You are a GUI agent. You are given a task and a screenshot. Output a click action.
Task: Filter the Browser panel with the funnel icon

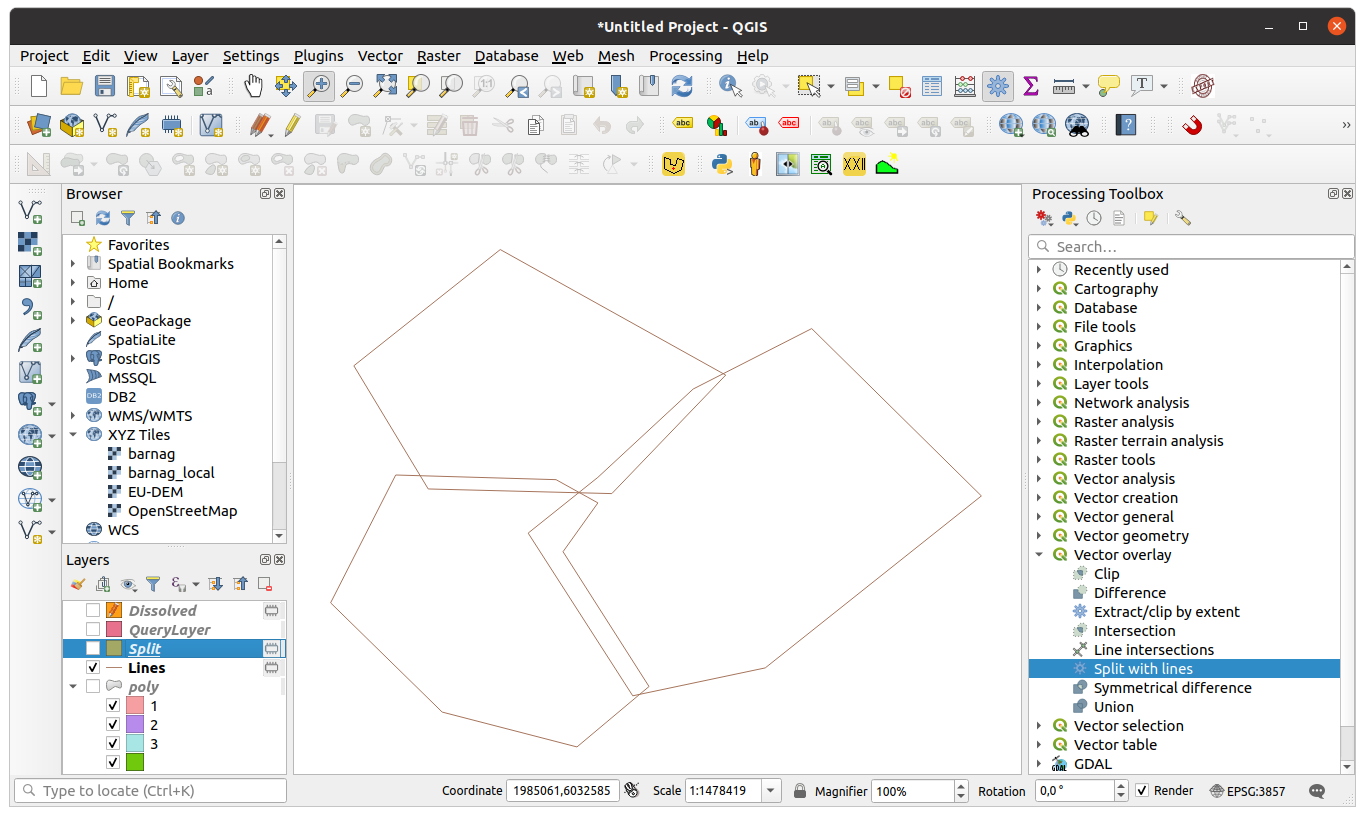(128, 218)
